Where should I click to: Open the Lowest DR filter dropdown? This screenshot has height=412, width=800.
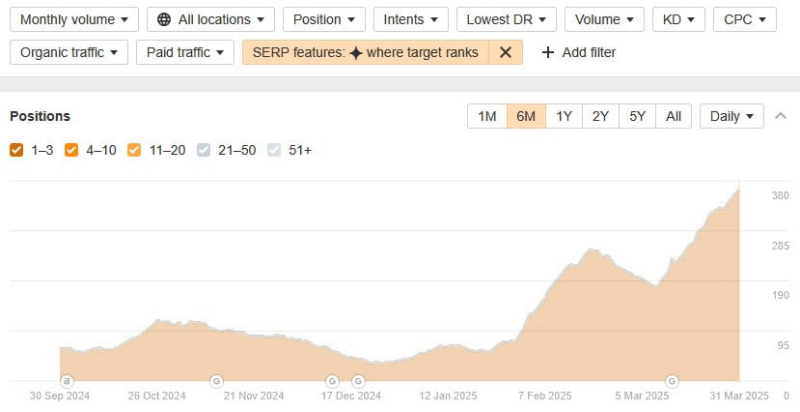(506, 19)
